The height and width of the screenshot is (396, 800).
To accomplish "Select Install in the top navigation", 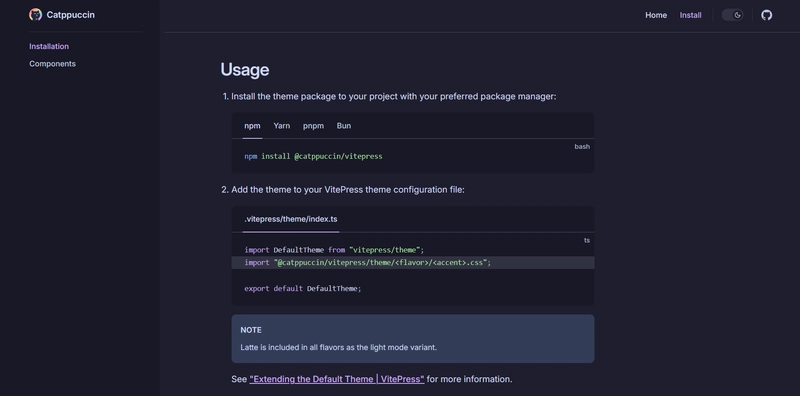I will 690,15.
